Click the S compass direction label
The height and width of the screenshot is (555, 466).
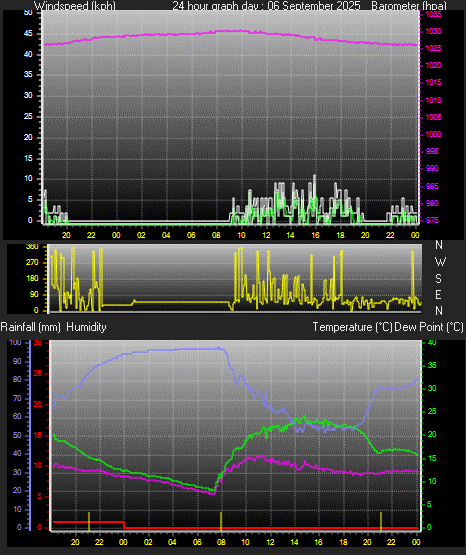point(438,279)
